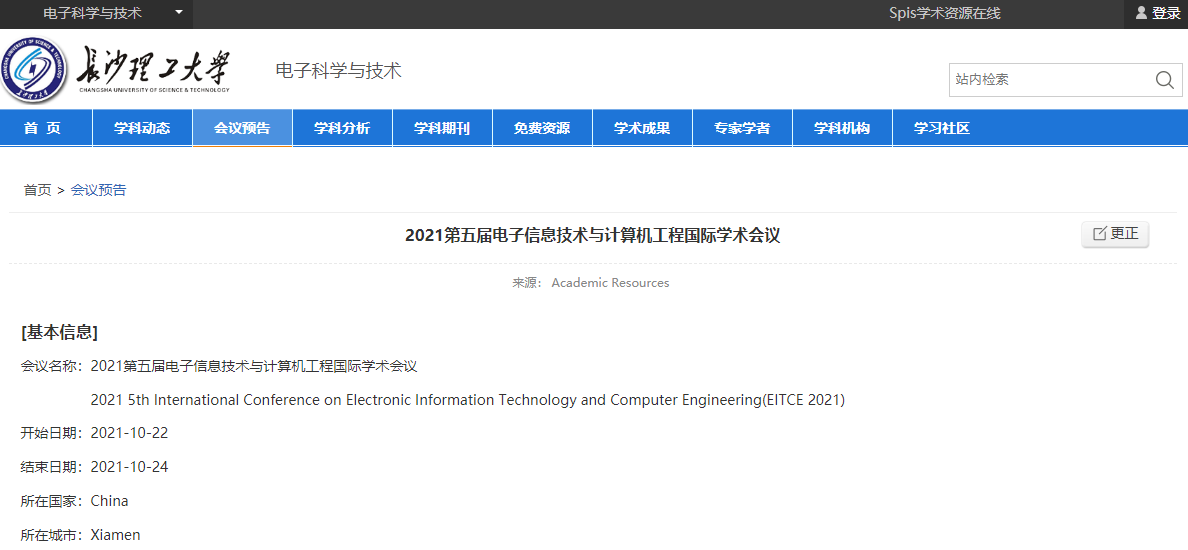1188x550 pixels.
Task: Click the edit icon on 更正 button
Action: coord(1099,233)
